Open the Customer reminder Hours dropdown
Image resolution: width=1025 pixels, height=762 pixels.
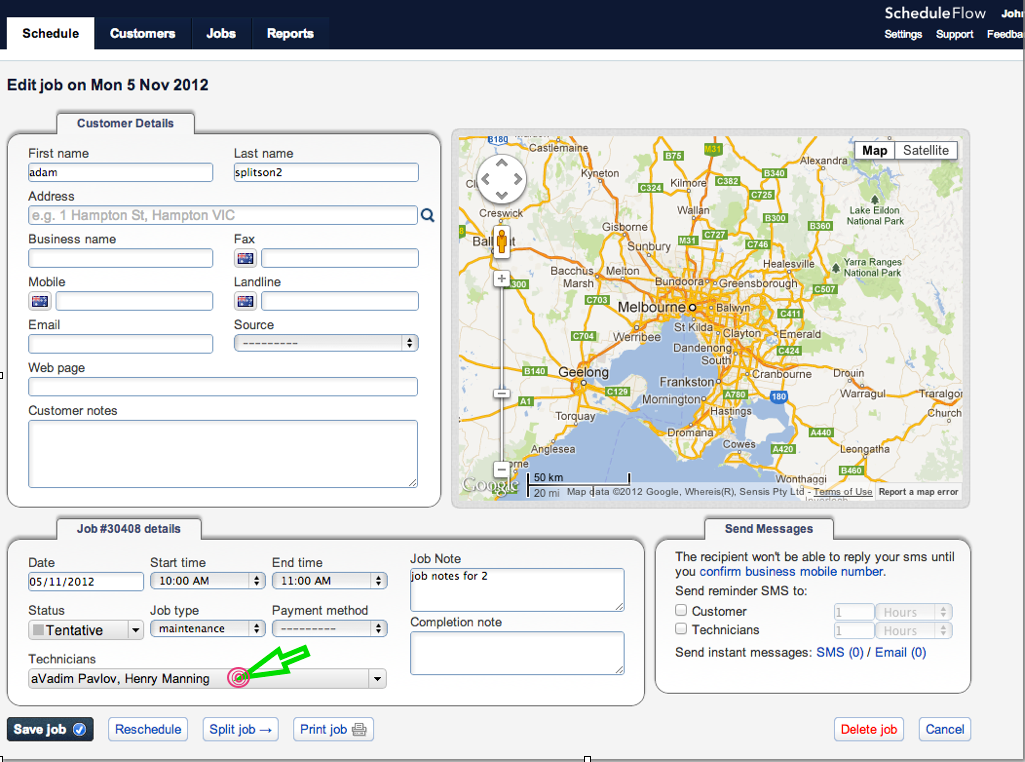(914, 612)
